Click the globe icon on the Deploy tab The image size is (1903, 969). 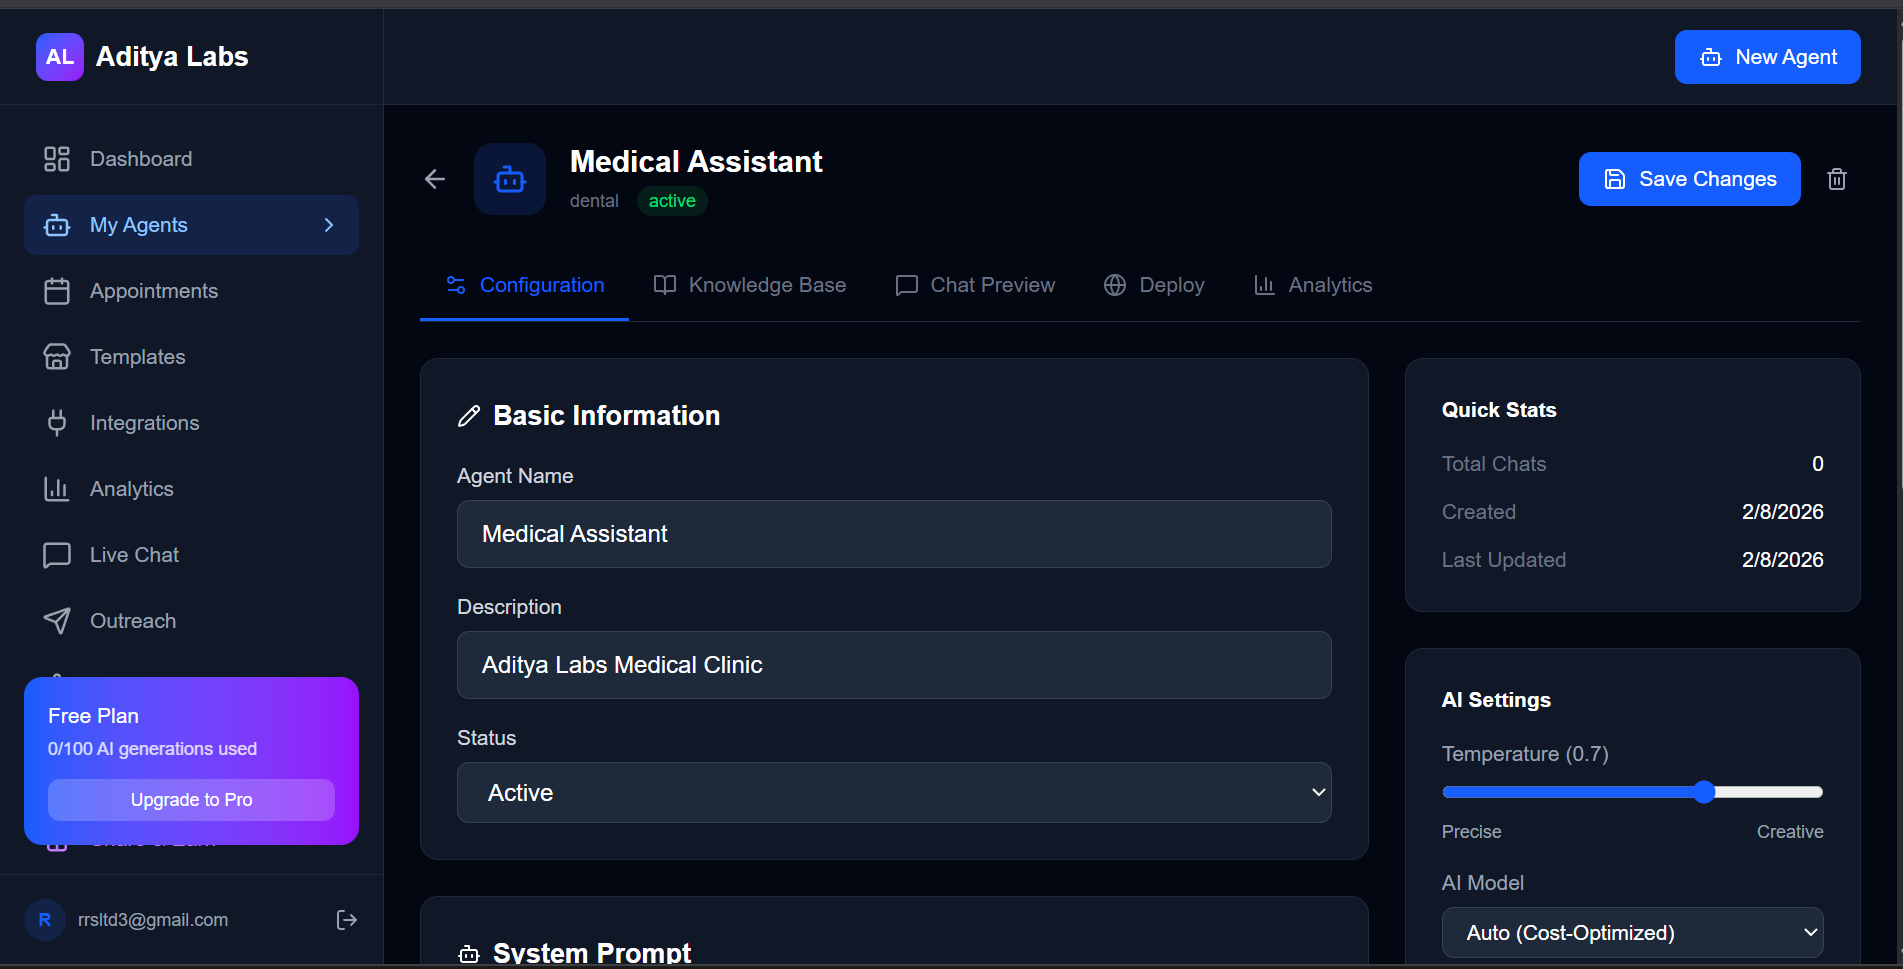[x=1115, y=285]
